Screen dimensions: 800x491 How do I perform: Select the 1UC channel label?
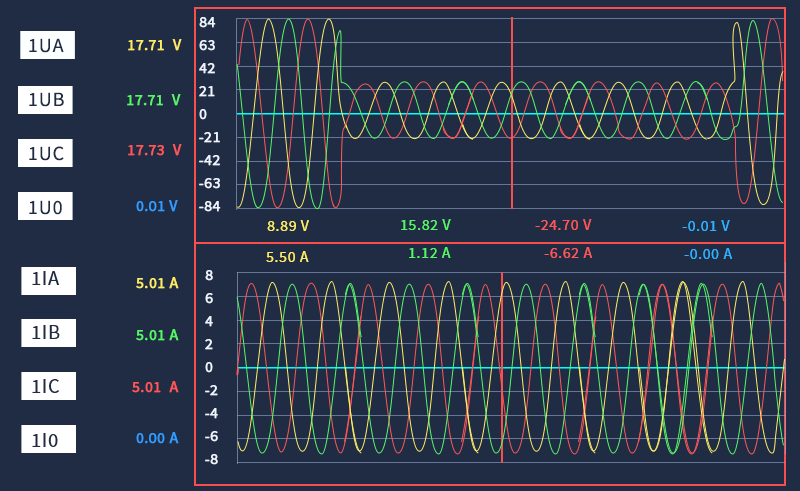45,153
